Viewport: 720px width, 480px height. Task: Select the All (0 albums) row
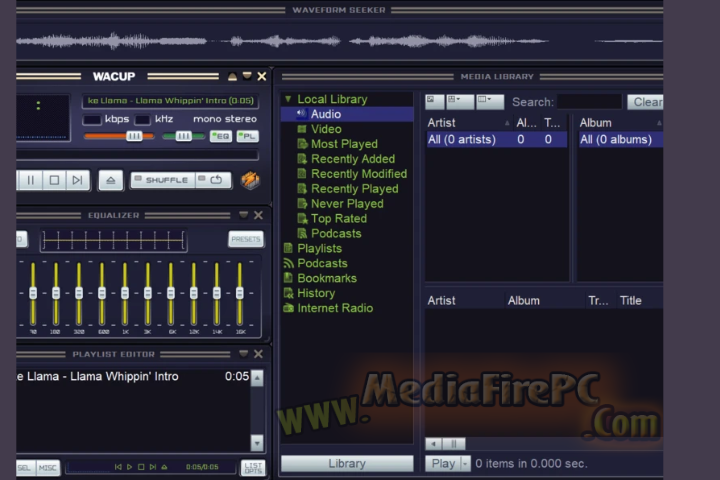pos(620,139)
